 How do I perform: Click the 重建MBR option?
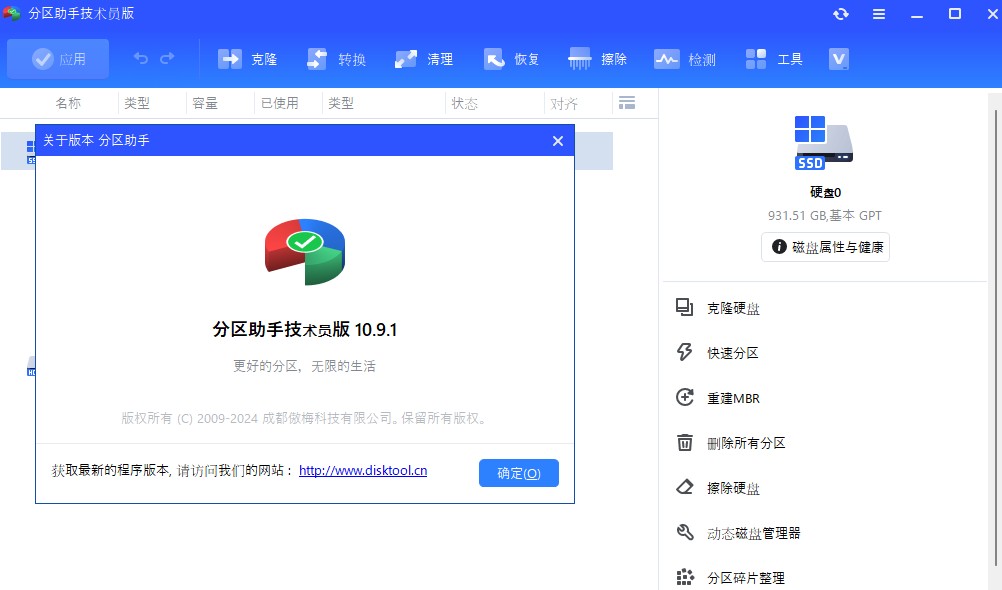pyautogui.click(x=732, y=398)
